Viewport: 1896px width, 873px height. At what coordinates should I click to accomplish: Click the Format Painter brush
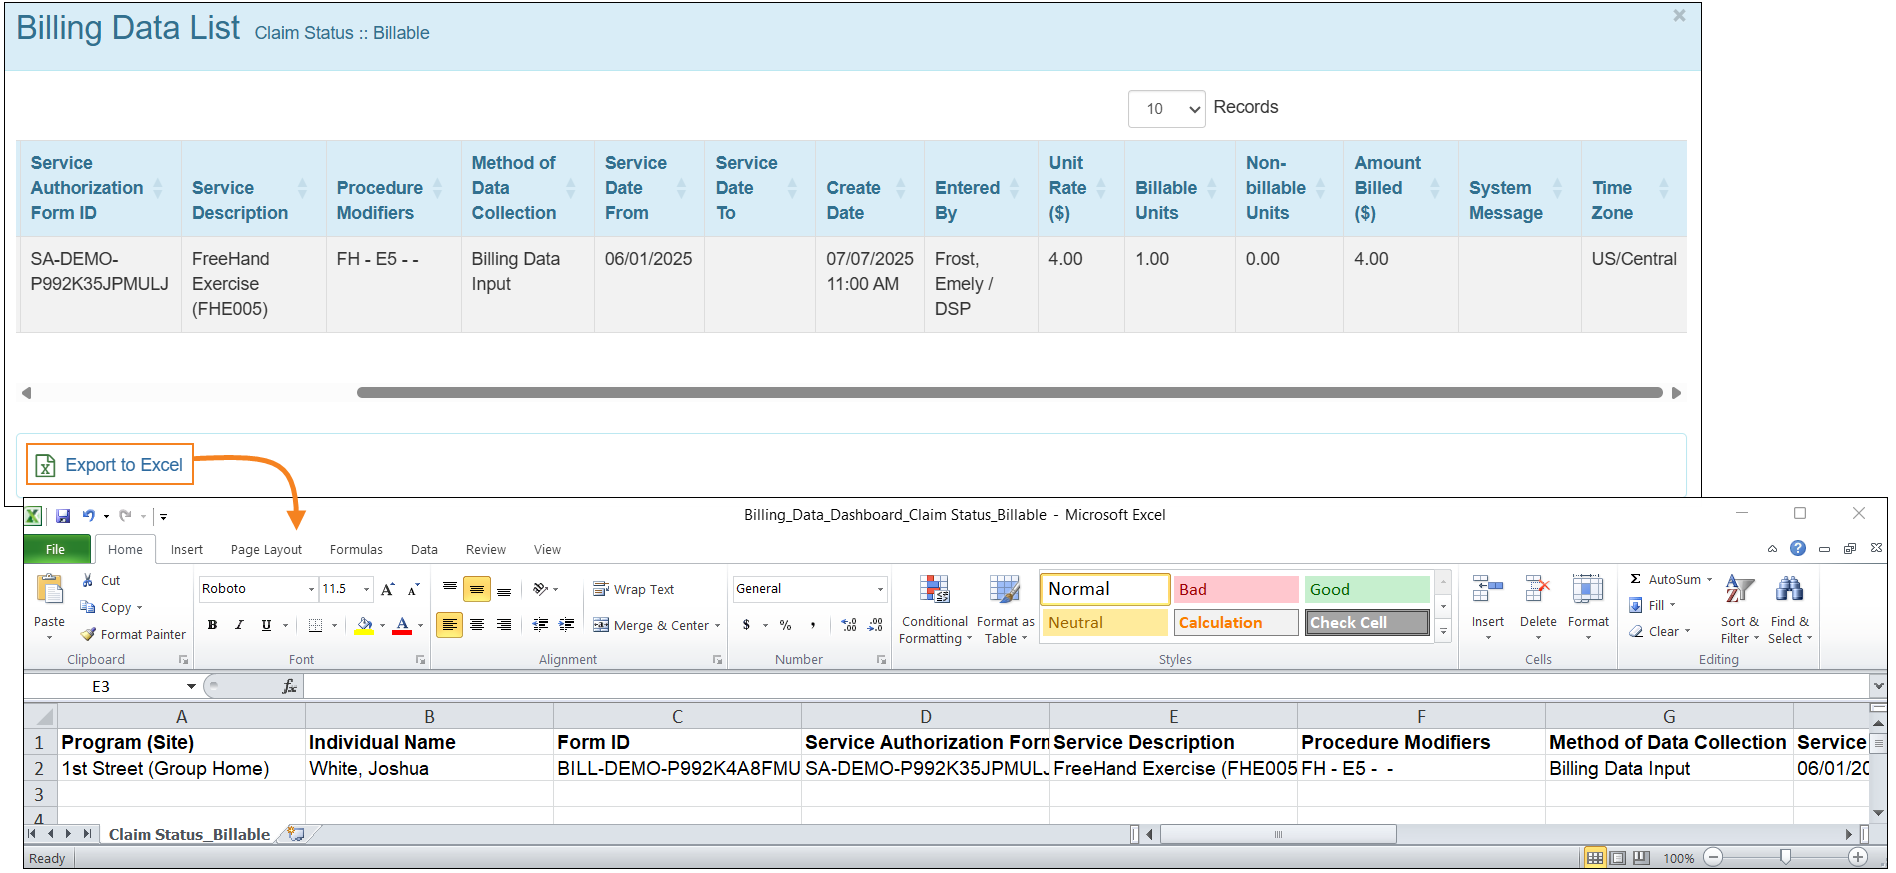[88, 634]
